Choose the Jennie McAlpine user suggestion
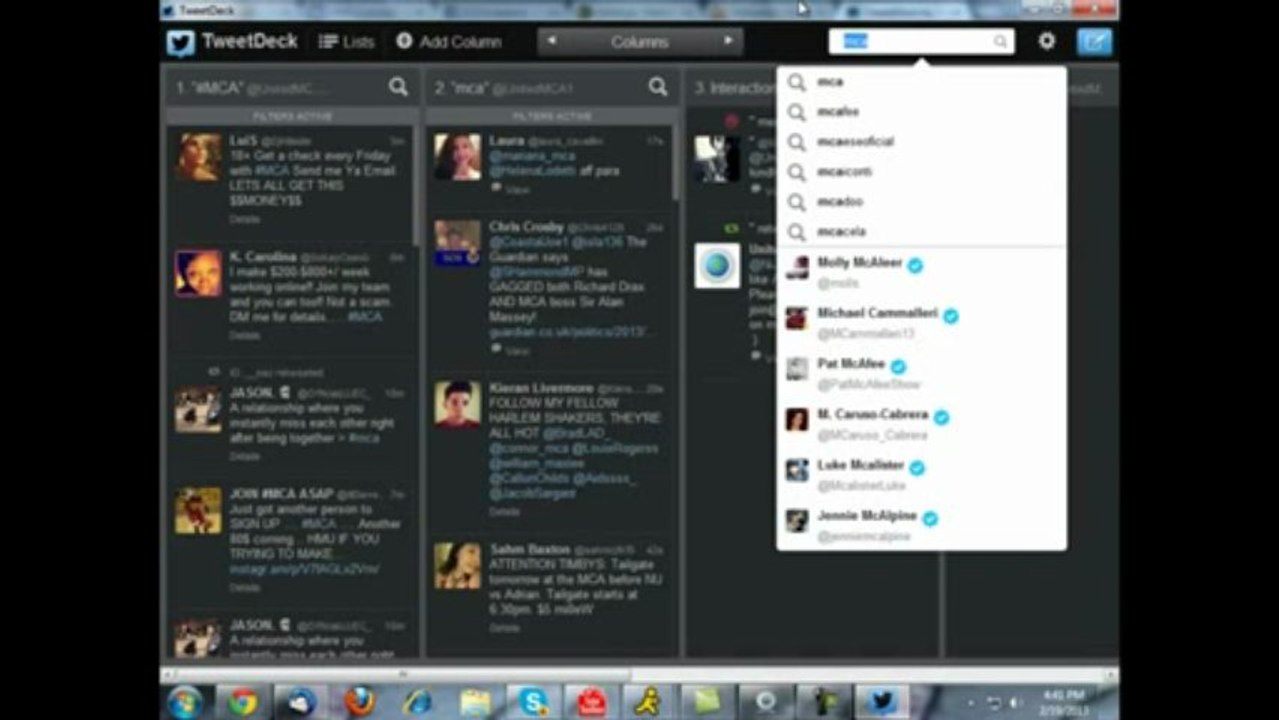 point(921,526)
